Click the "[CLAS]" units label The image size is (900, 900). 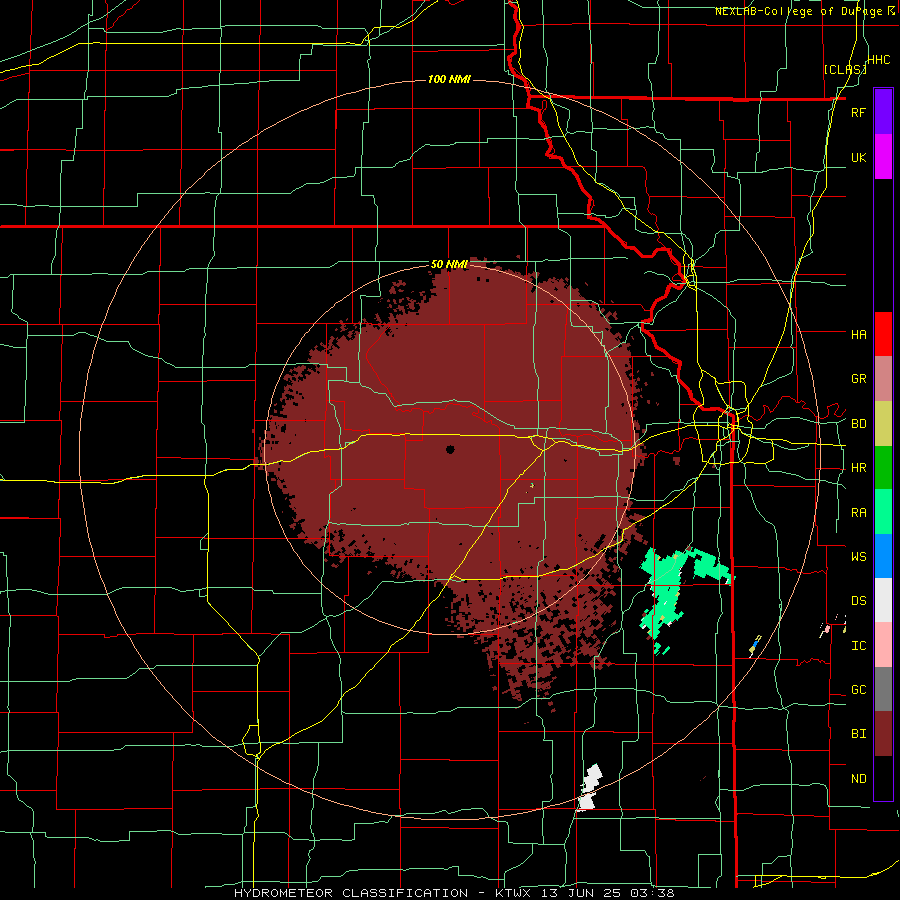[x=845, y=69]
